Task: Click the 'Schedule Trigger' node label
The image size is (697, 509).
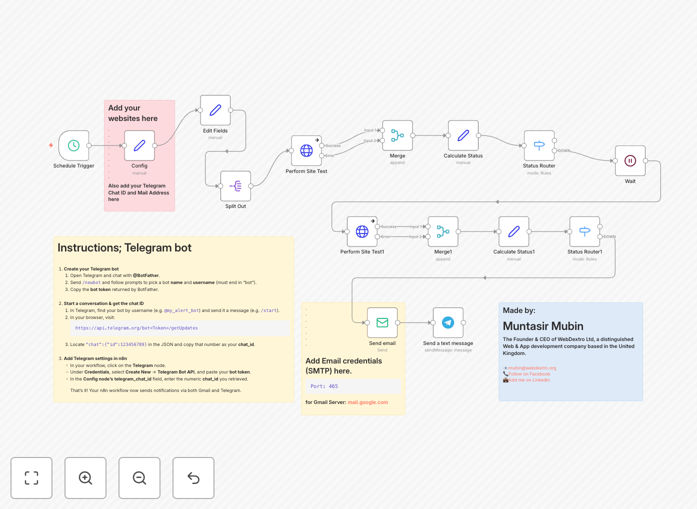Action: point(74,166)
